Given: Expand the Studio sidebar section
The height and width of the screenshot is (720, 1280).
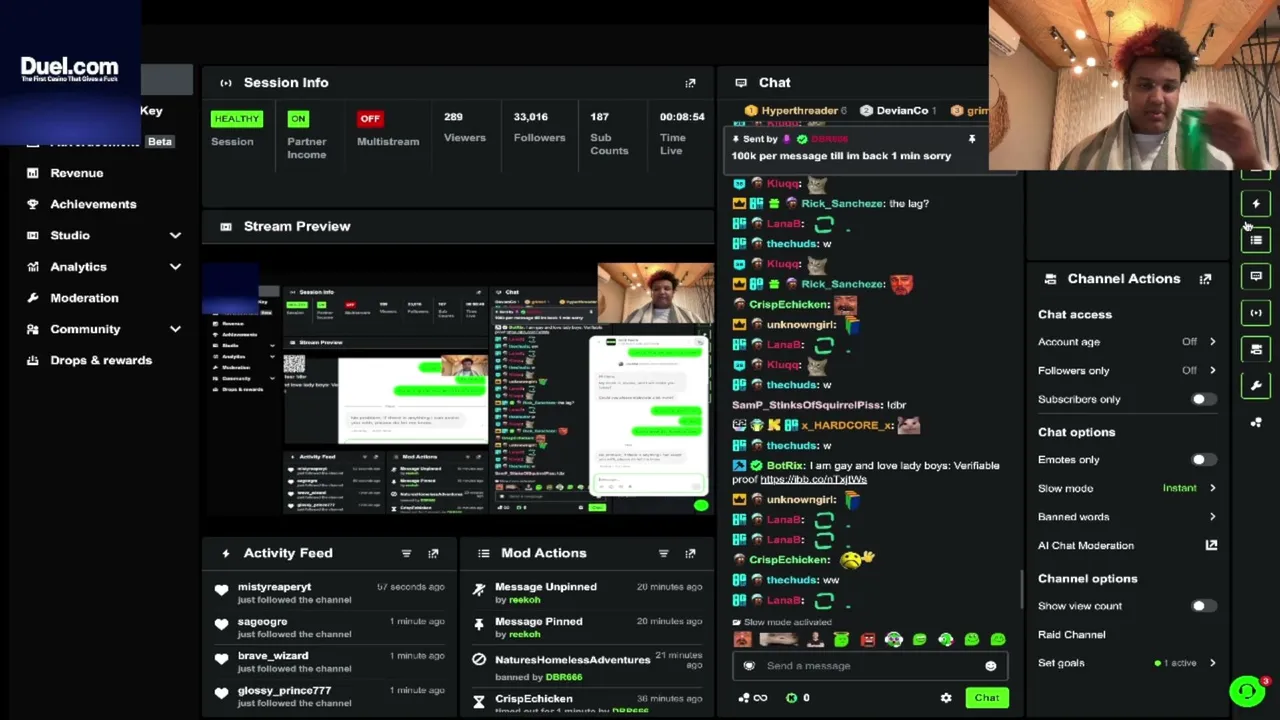Looking at the screenshot, I should 175,236.
